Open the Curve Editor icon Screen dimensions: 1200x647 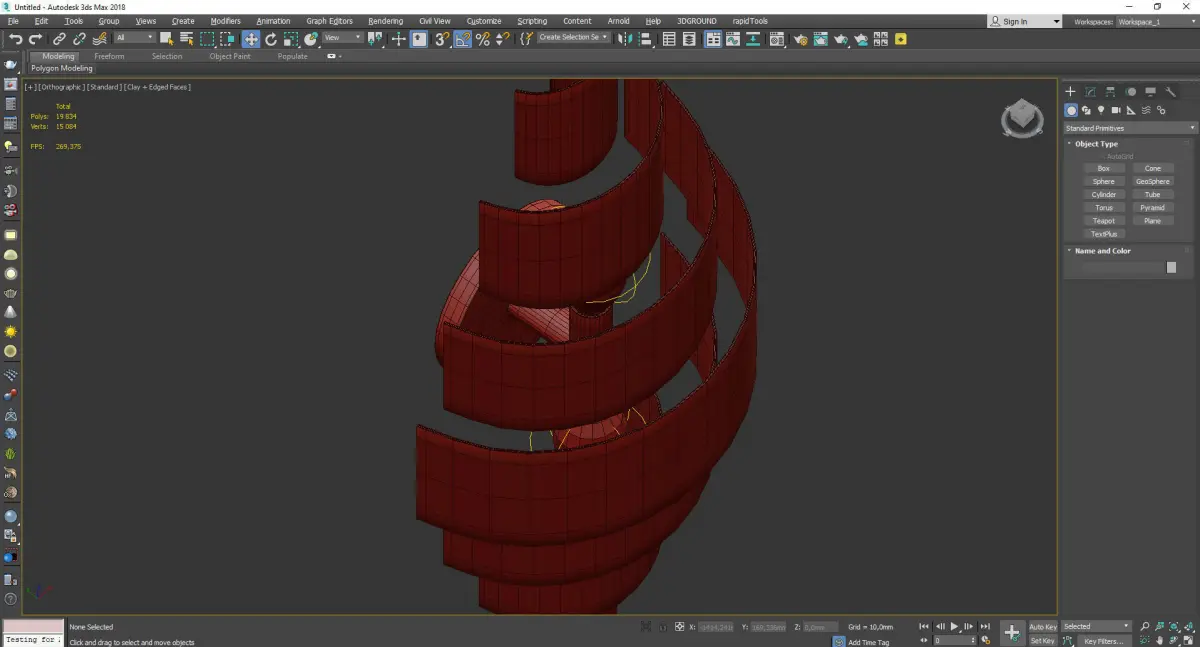click(x=732, y=39)
